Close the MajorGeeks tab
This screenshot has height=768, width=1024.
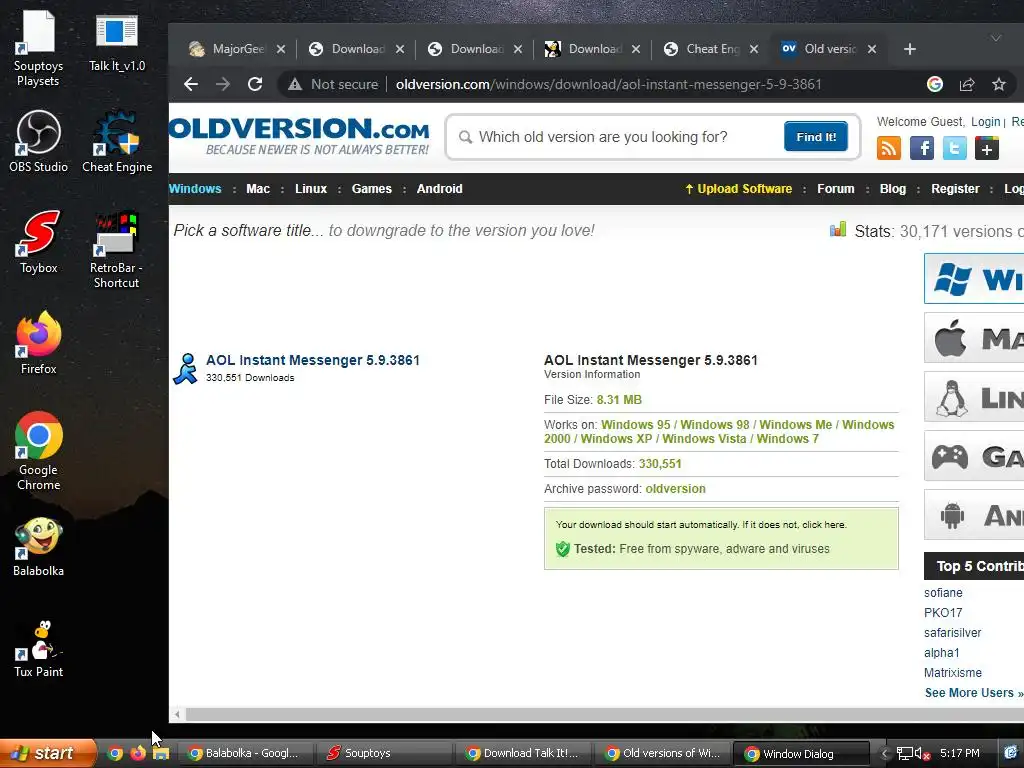281,49
